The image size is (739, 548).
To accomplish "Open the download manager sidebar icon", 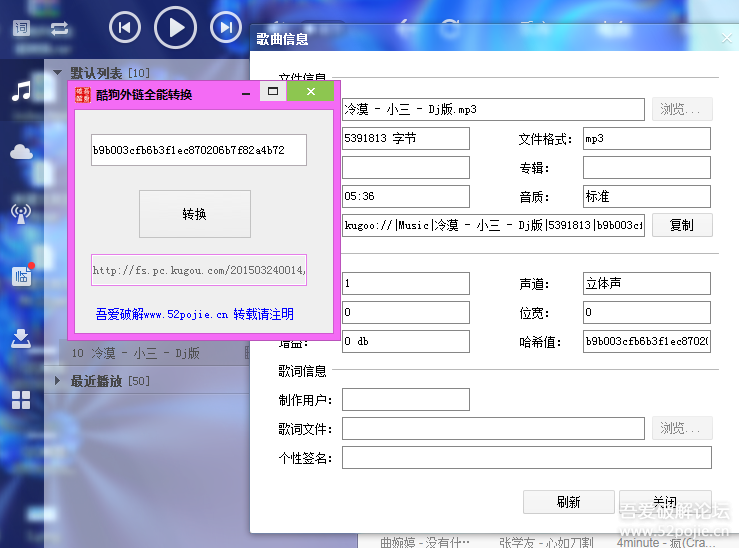I will (21, 338).
